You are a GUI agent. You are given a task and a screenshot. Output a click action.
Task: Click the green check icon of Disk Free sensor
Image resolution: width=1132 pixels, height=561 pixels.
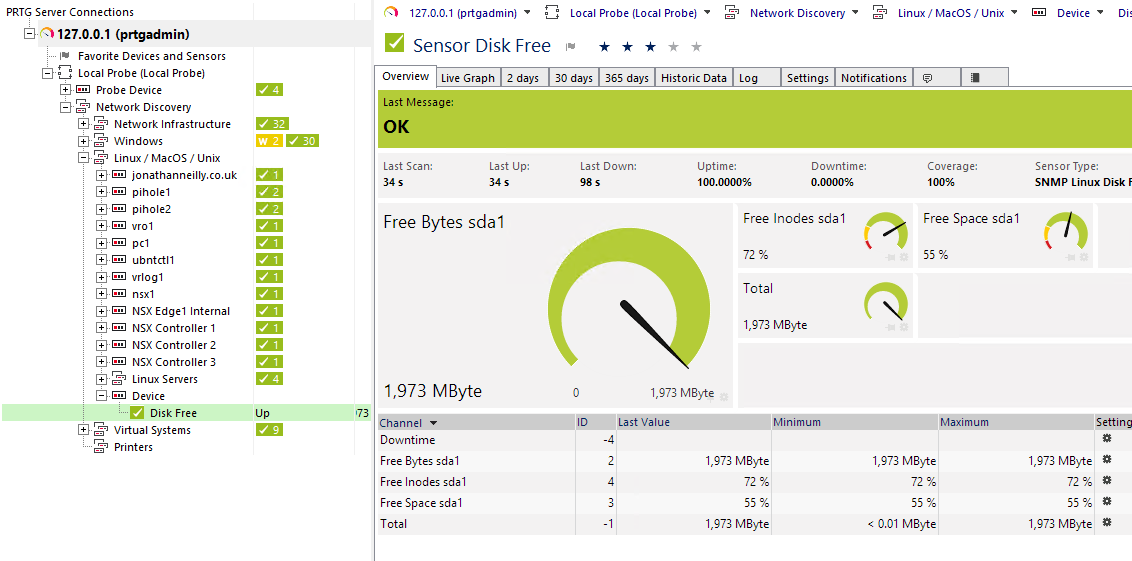pos(137,413)
